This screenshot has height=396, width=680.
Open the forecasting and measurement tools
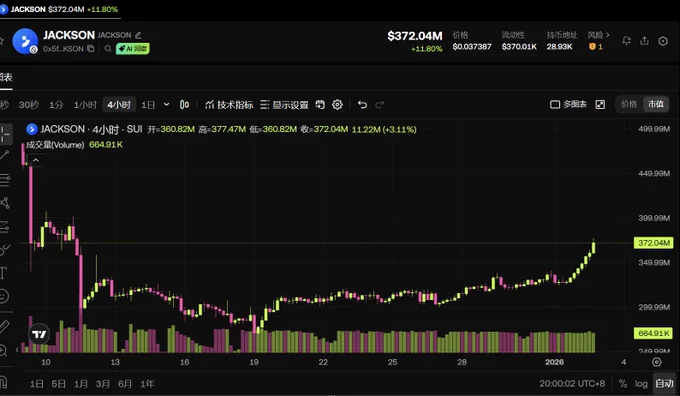coord(4,226)
